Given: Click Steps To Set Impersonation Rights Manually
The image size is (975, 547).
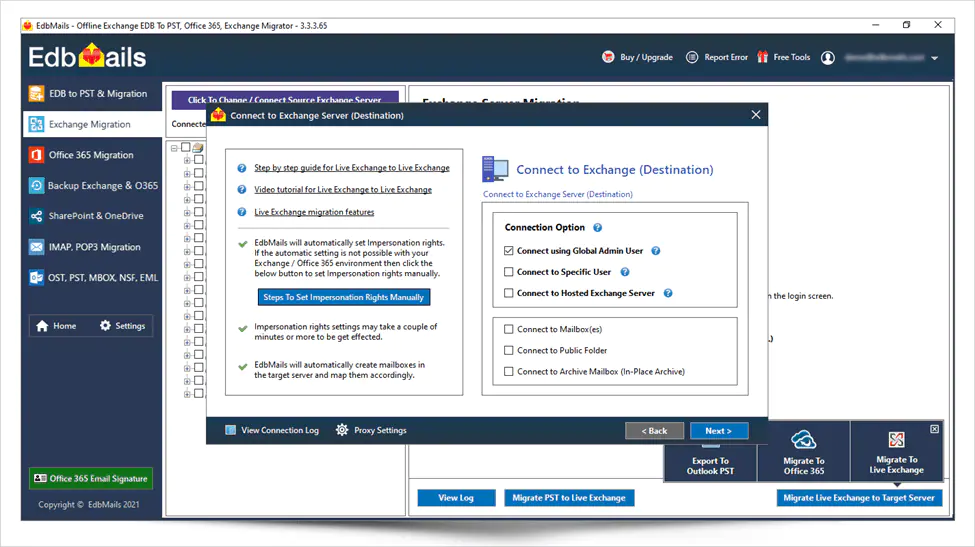Looking at the screenshot, I should coord(343,297).
